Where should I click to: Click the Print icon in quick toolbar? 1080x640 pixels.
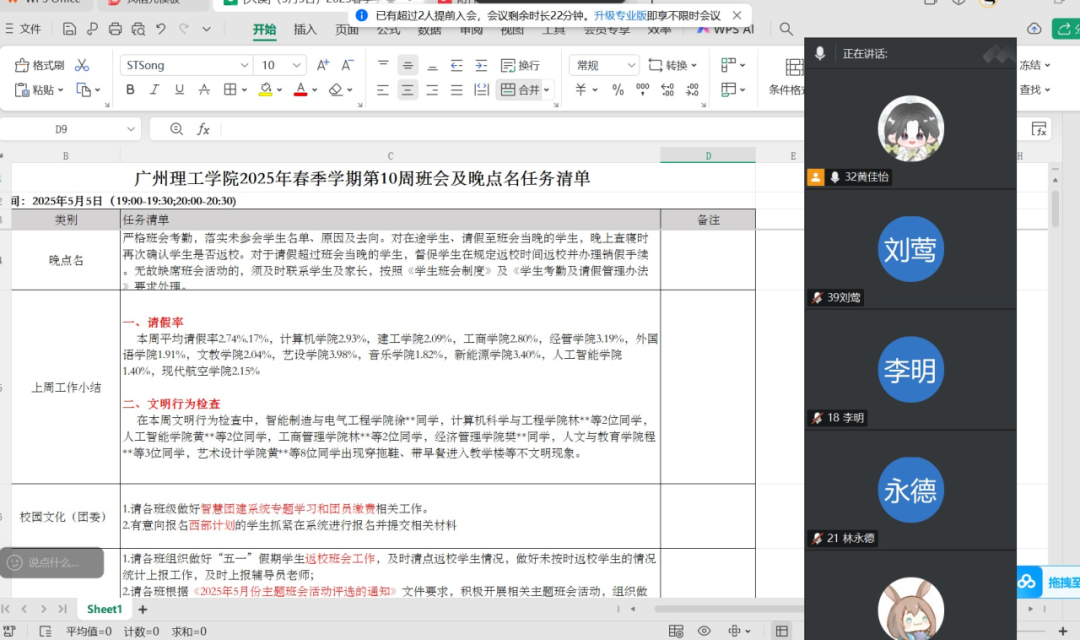point(115,29)
